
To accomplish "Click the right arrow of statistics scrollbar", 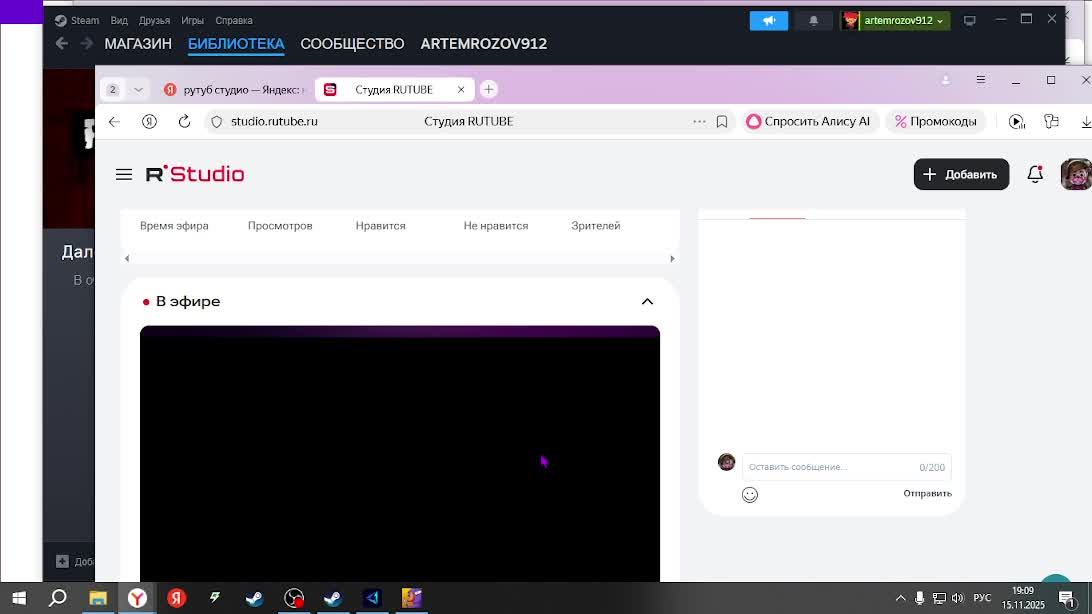I will tap(672, 258).
